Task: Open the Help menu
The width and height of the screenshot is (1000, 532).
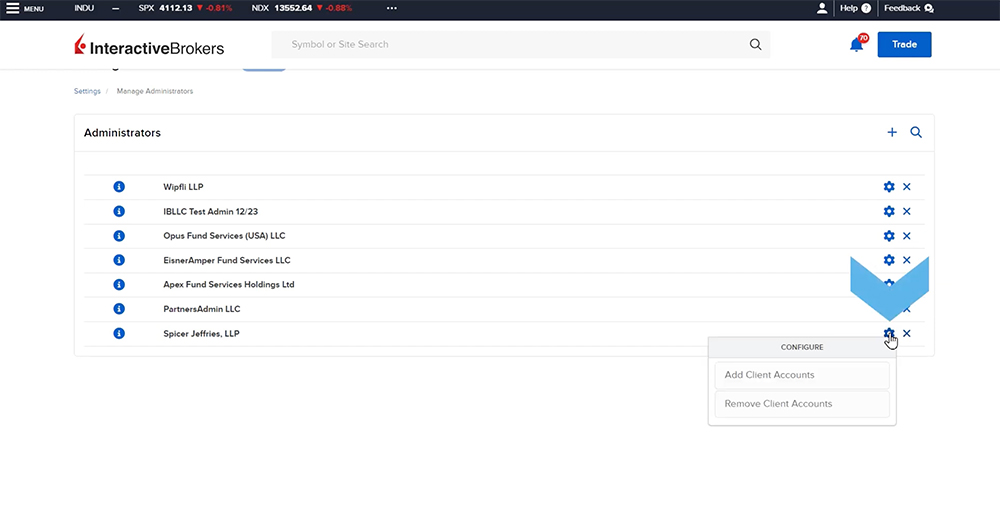Action: click(x=855, y=8)
